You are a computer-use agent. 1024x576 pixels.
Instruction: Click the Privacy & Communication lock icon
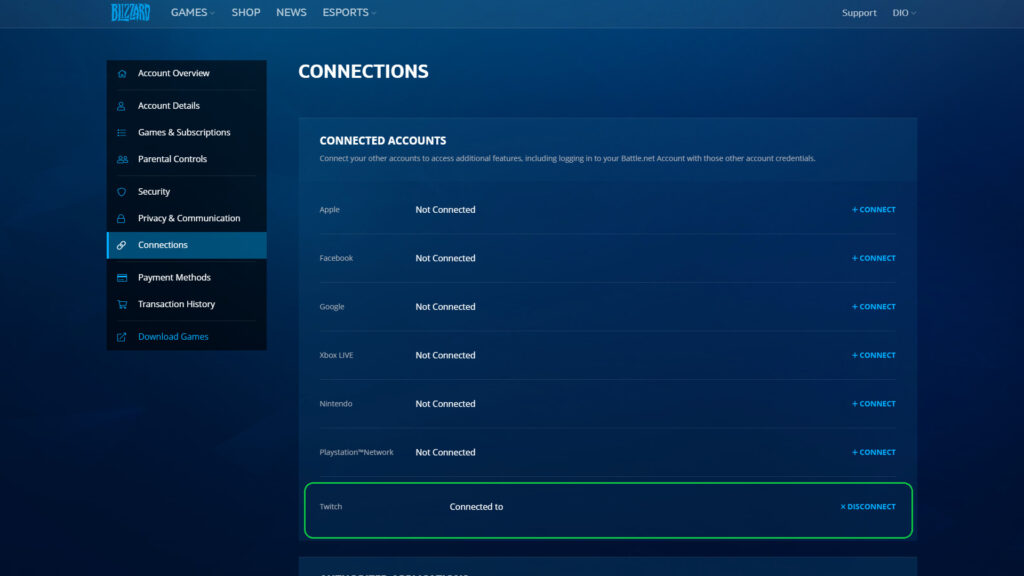[121, 217]
